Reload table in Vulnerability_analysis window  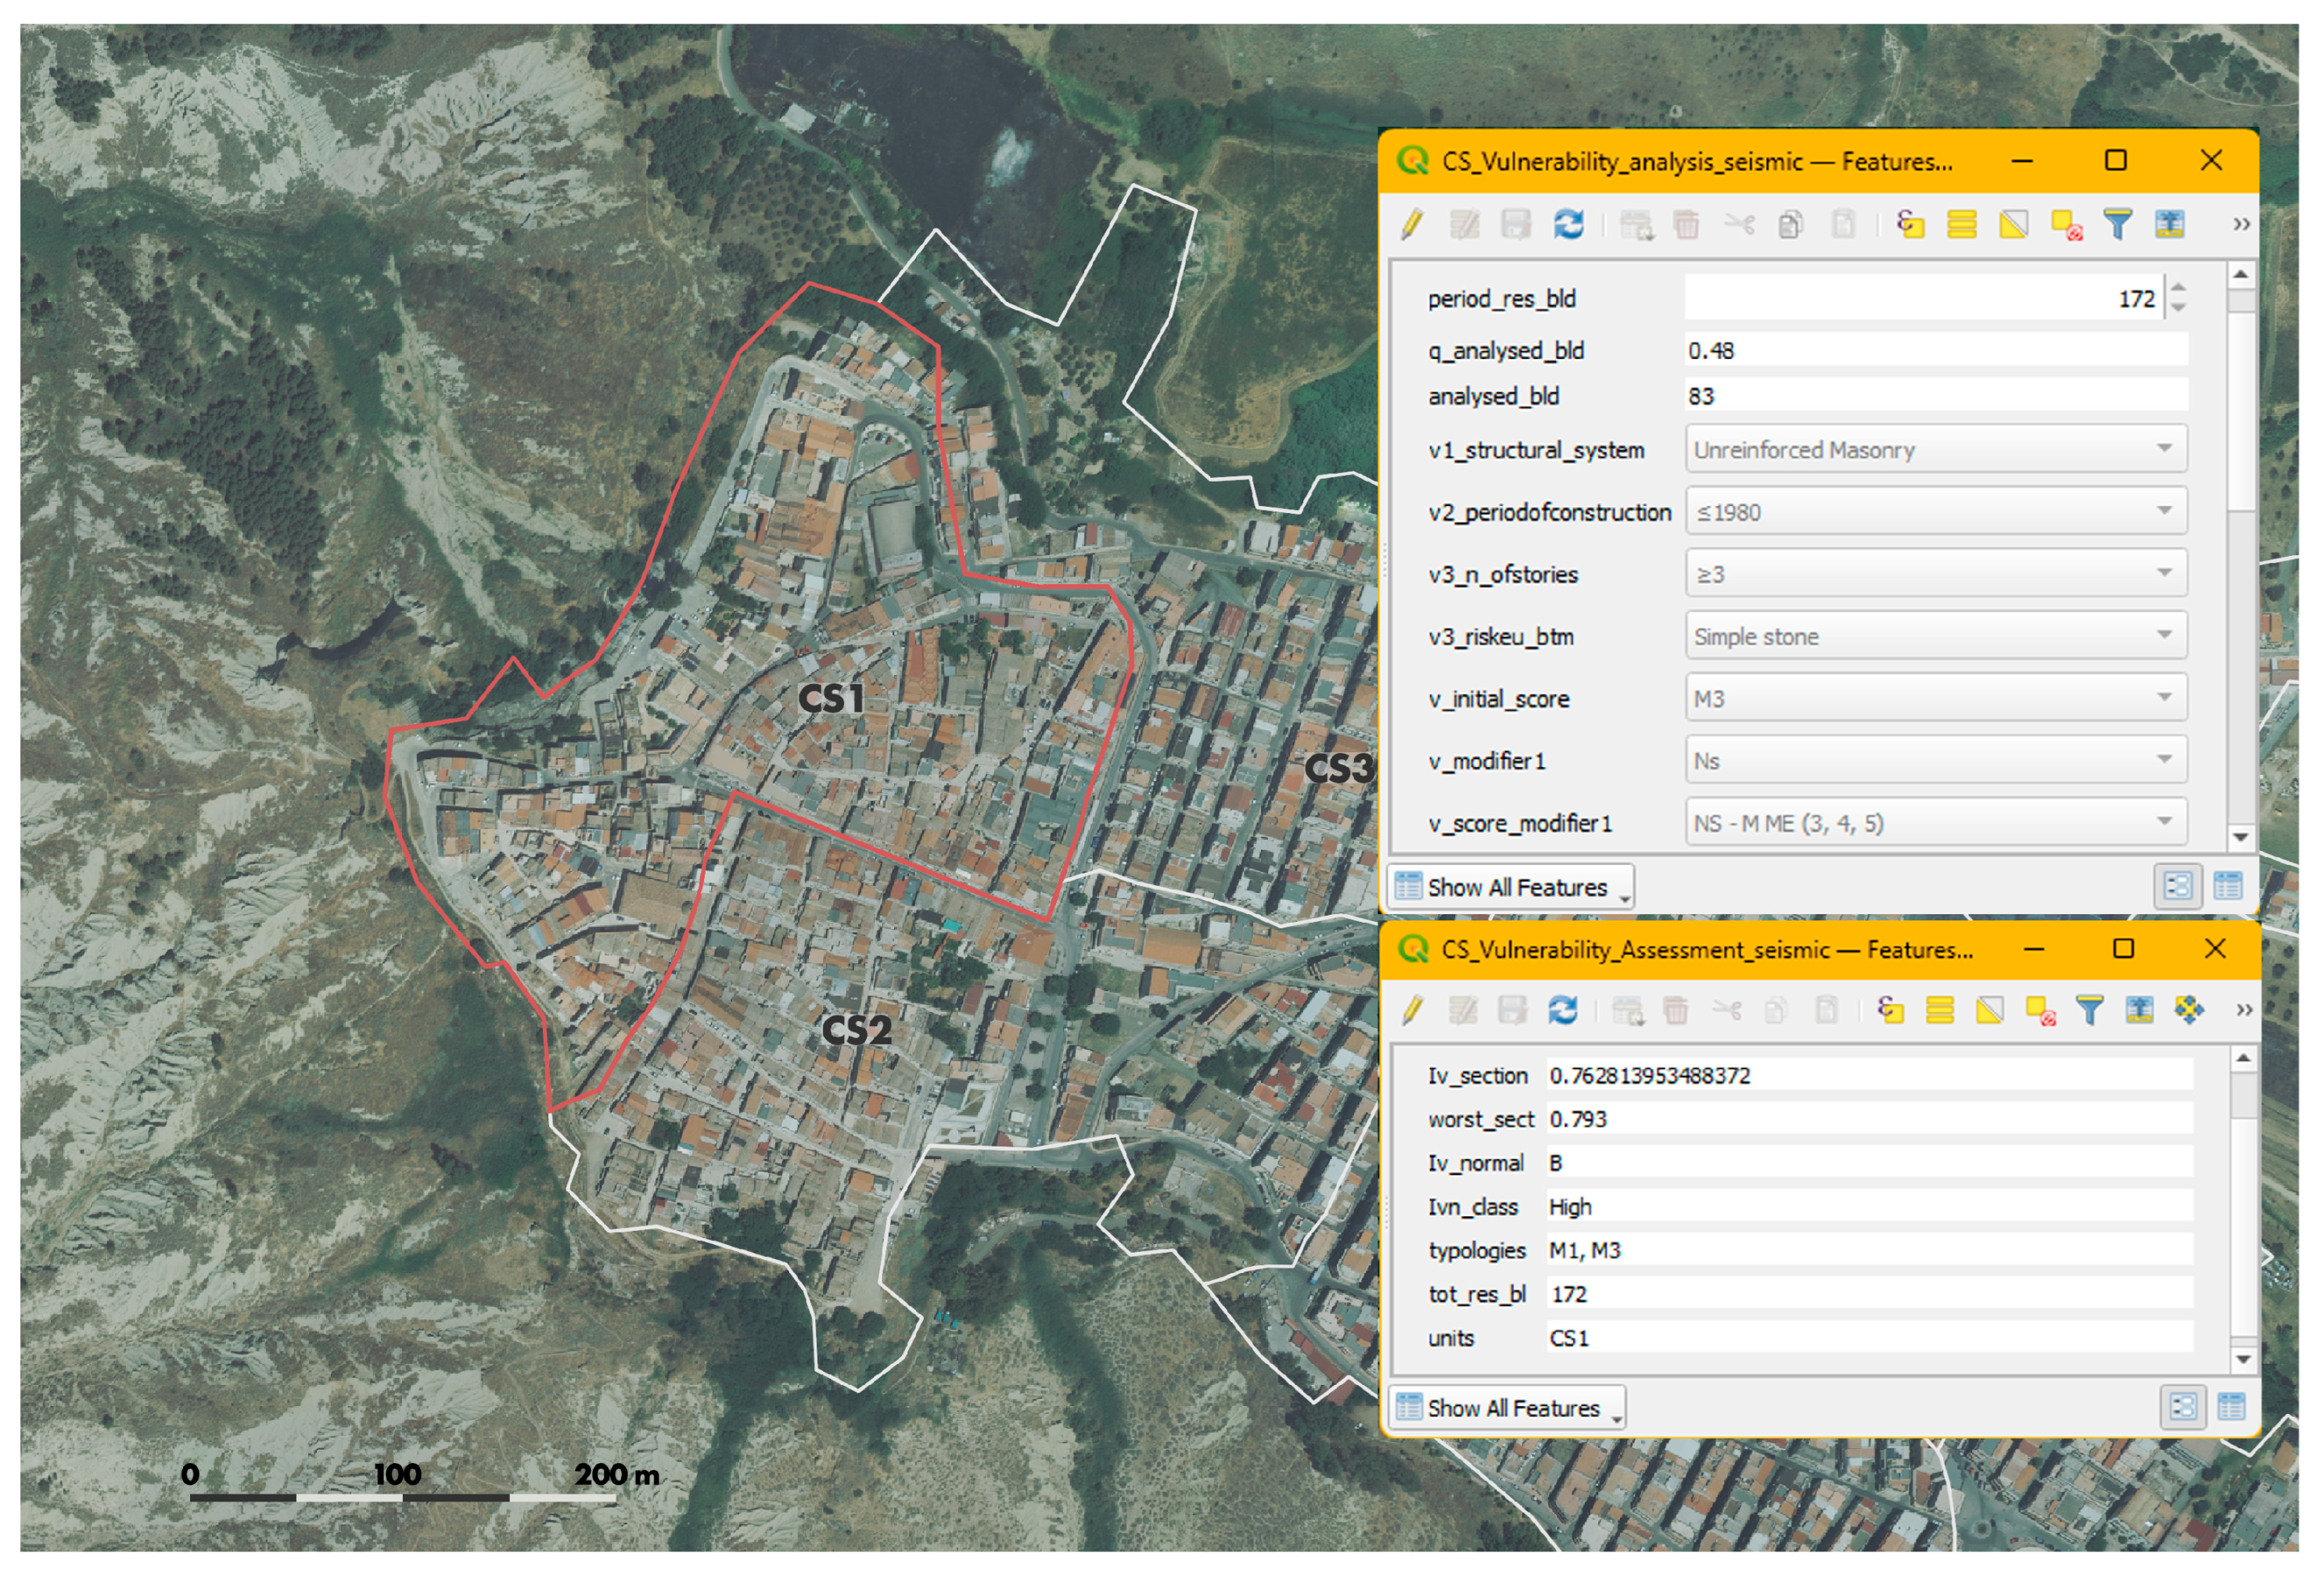[x=1568, y=224]
